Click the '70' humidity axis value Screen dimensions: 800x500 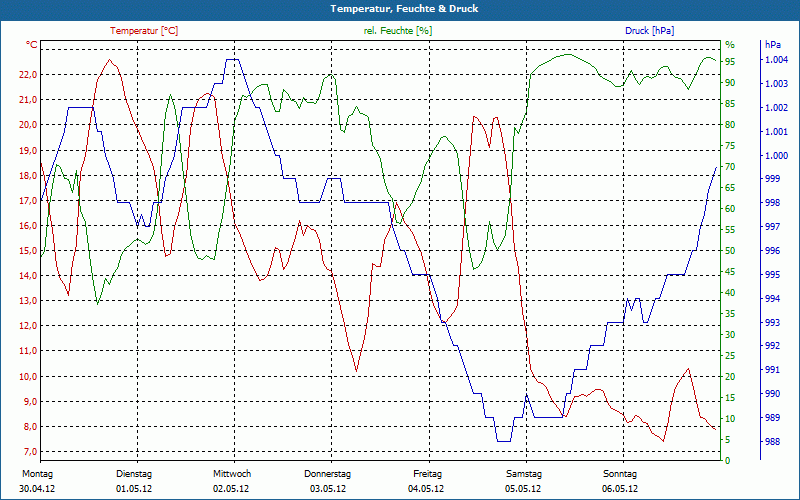[730, 166]
